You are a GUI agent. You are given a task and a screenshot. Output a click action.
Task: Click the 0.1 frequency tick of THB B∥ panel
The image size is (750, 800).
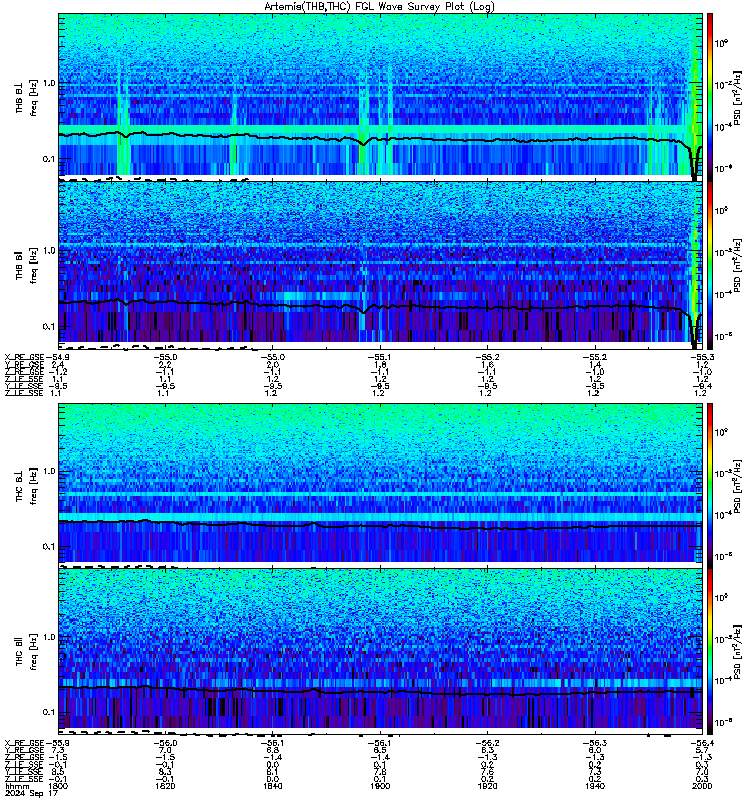click(x=48, y=327)
